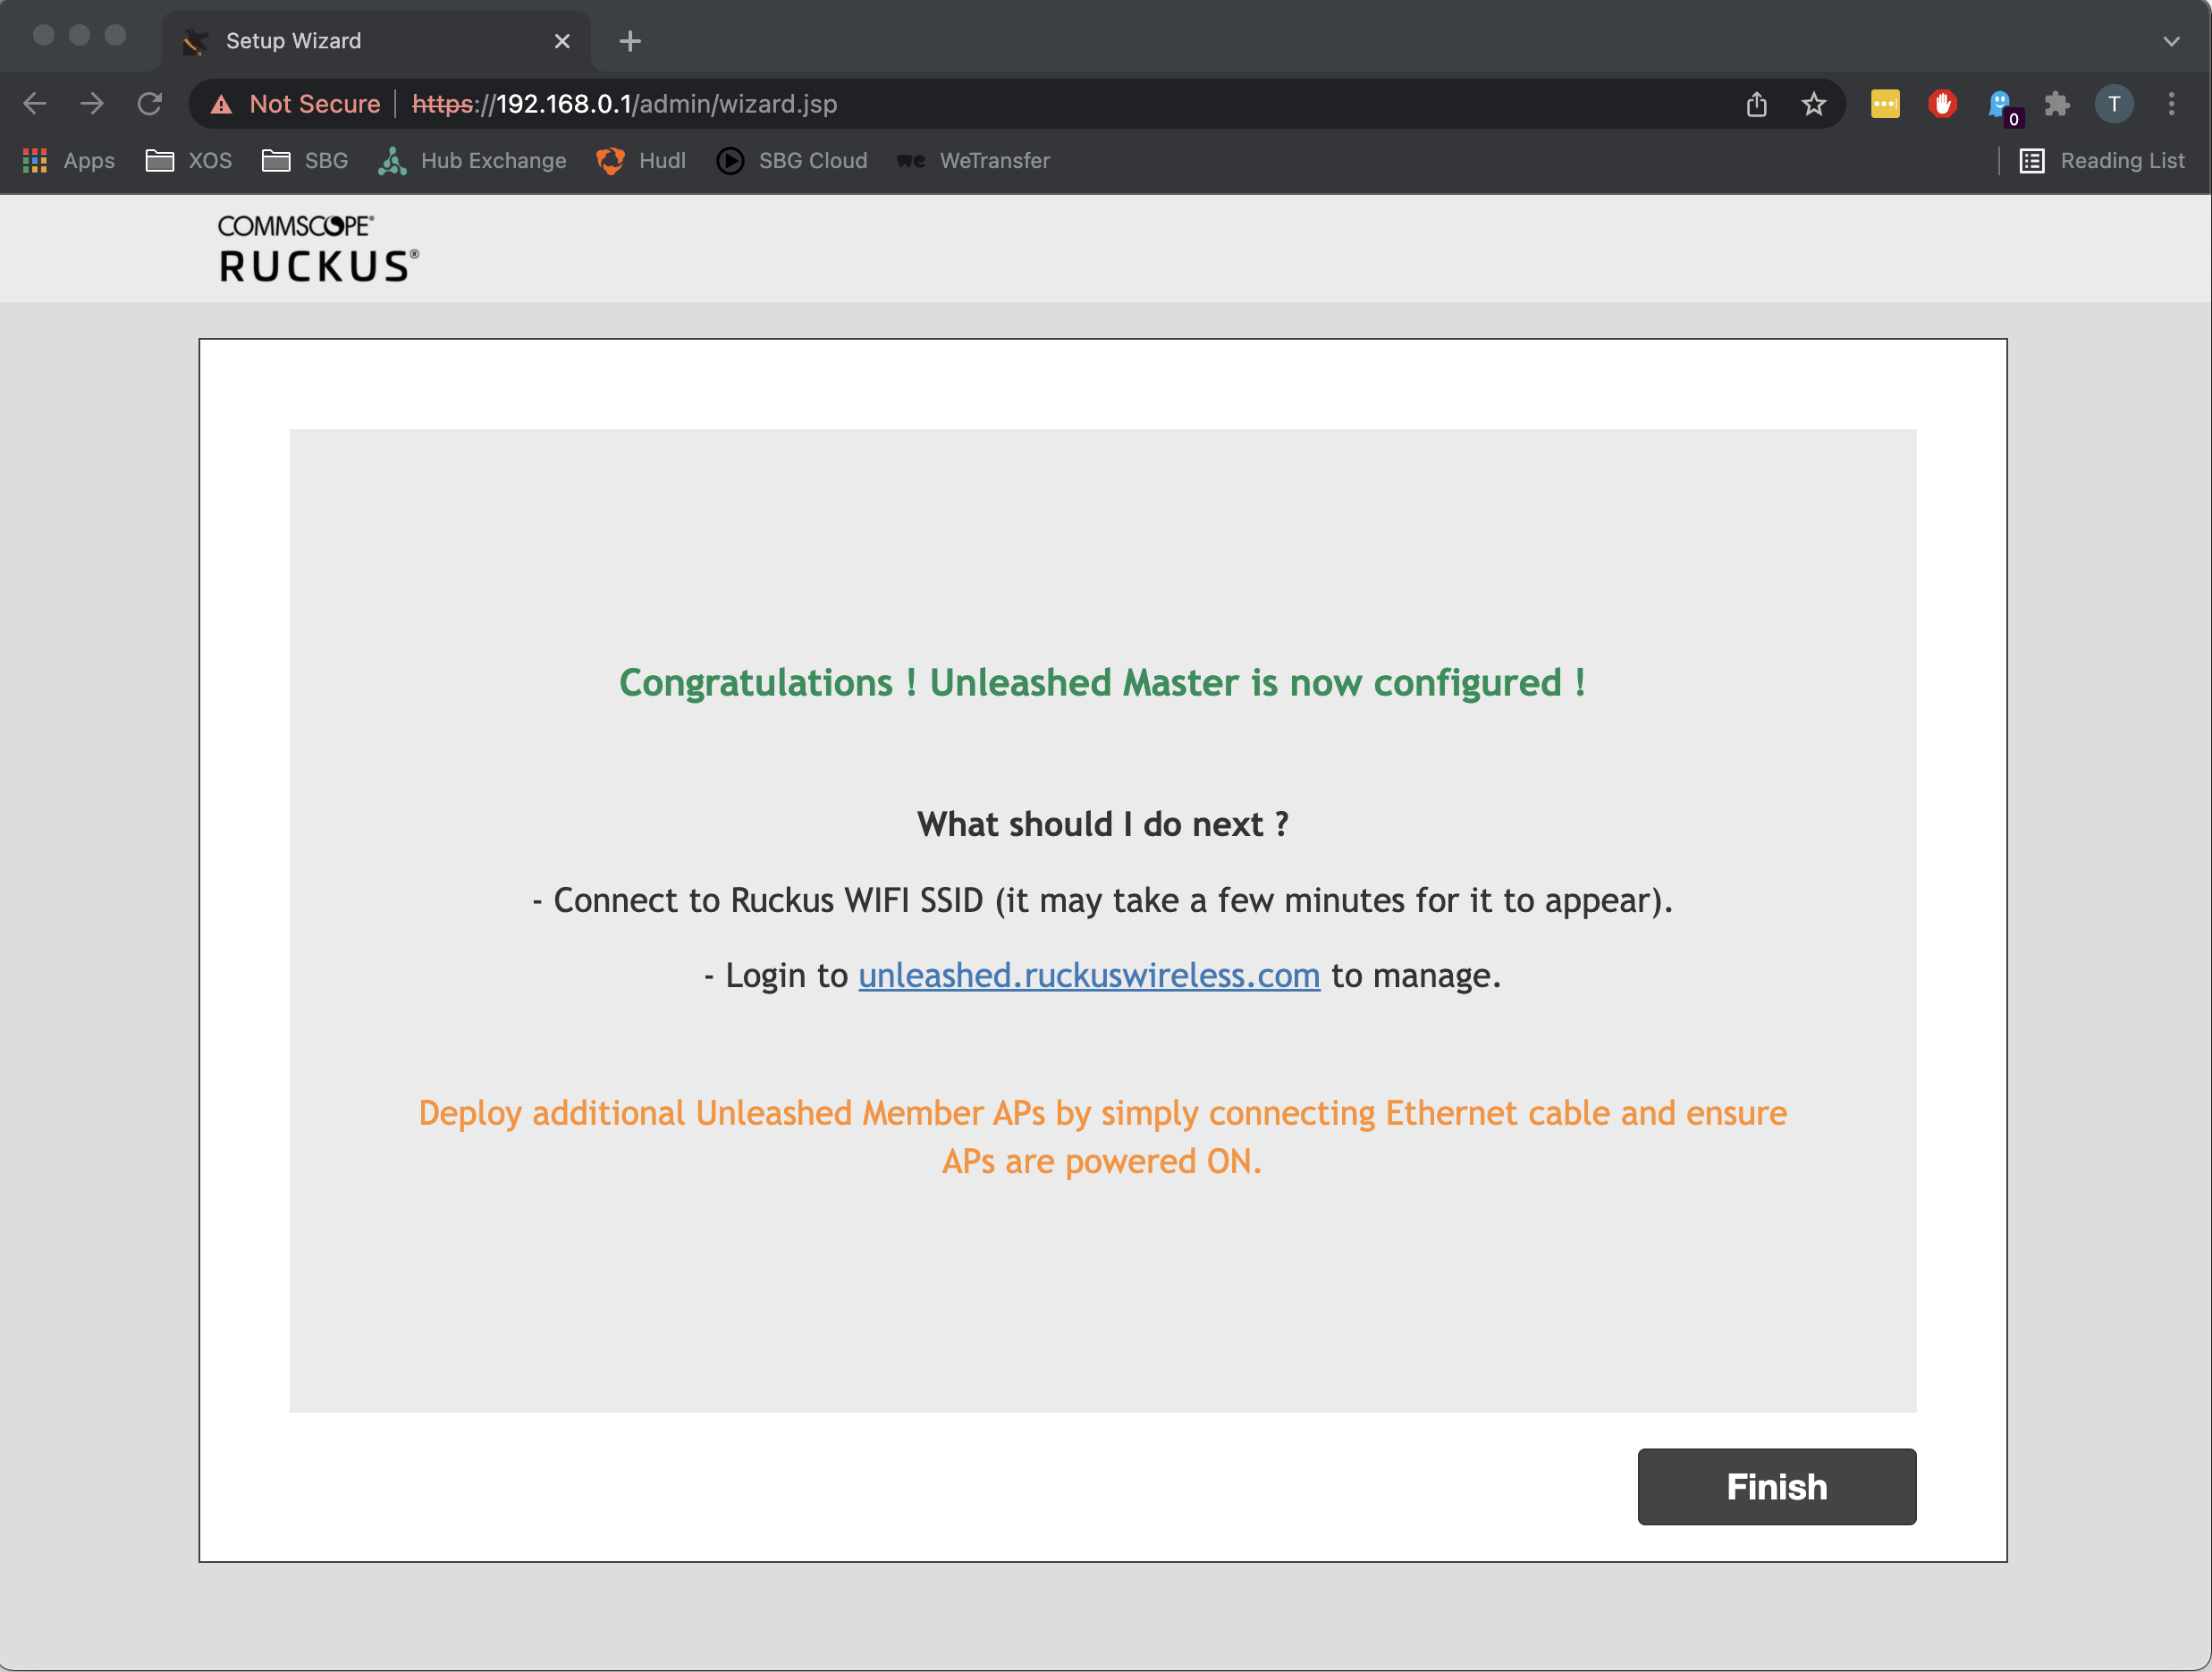Click the Congratulations heading text
2212x1672 pixels.
pos(1102,682)
